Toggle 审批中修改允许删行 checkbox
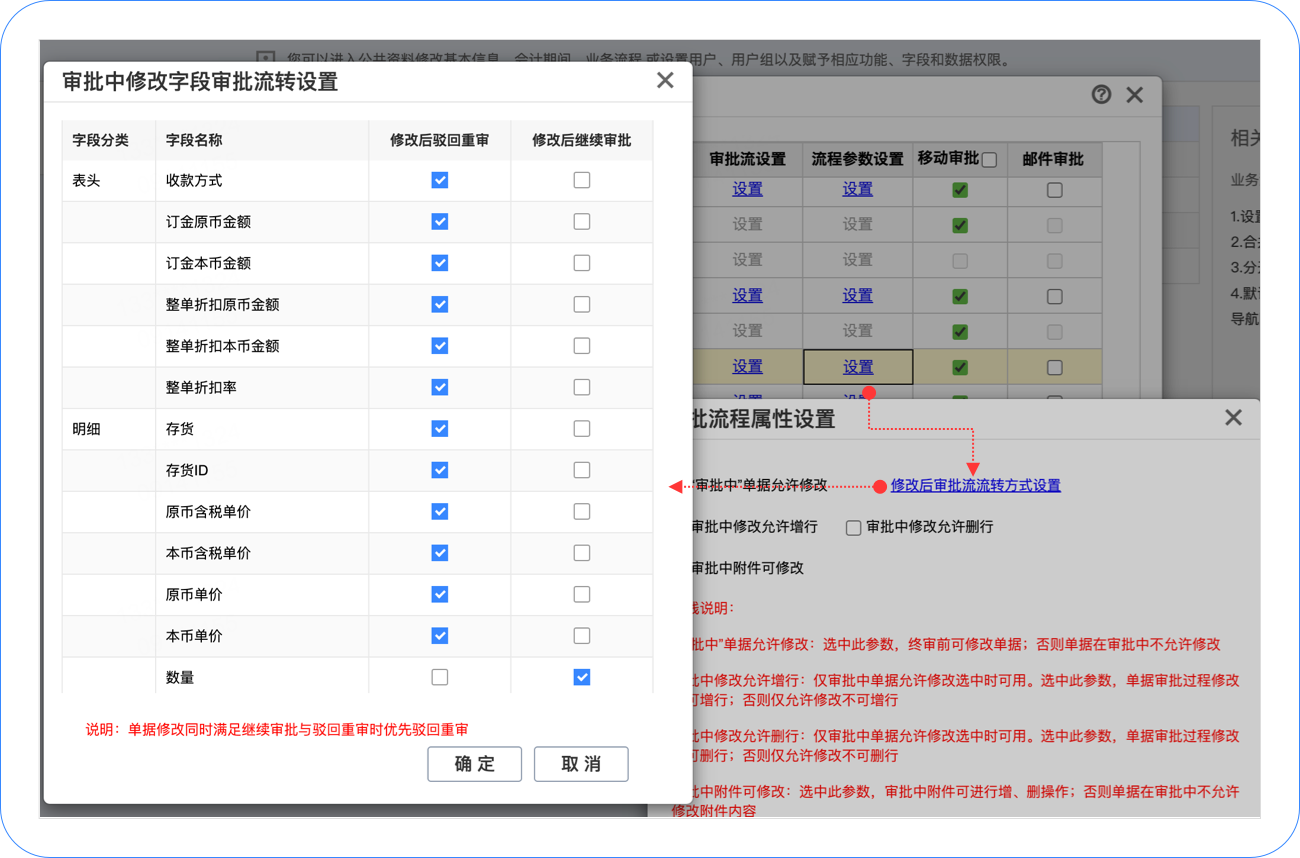1300x858 pixels. pos(853,528)
